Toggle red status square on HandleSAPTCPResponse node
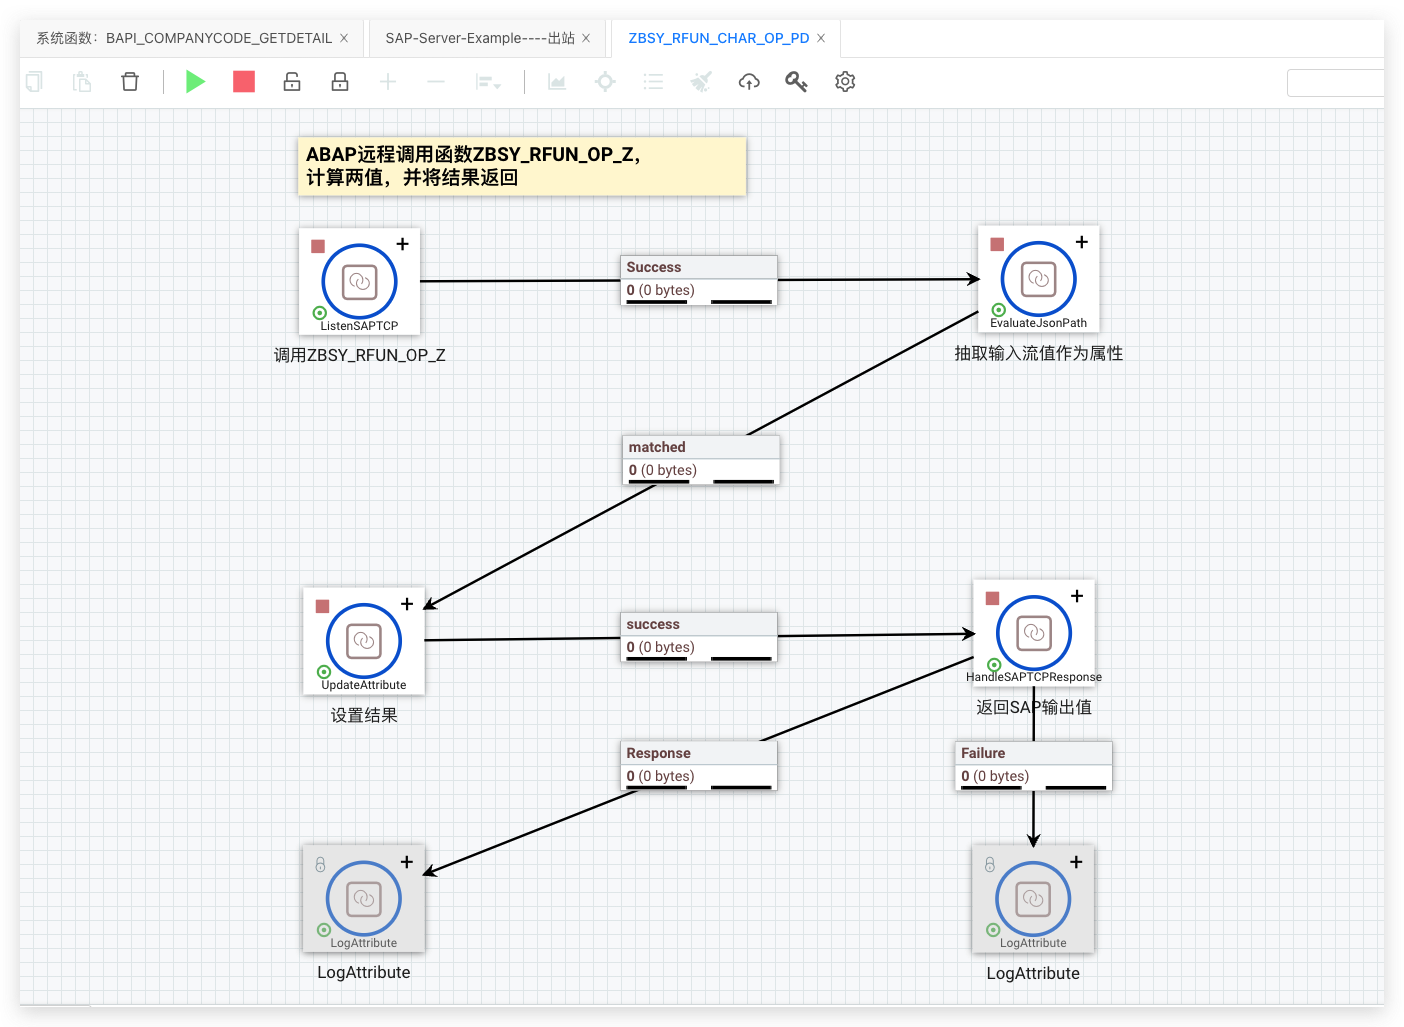 992,598
